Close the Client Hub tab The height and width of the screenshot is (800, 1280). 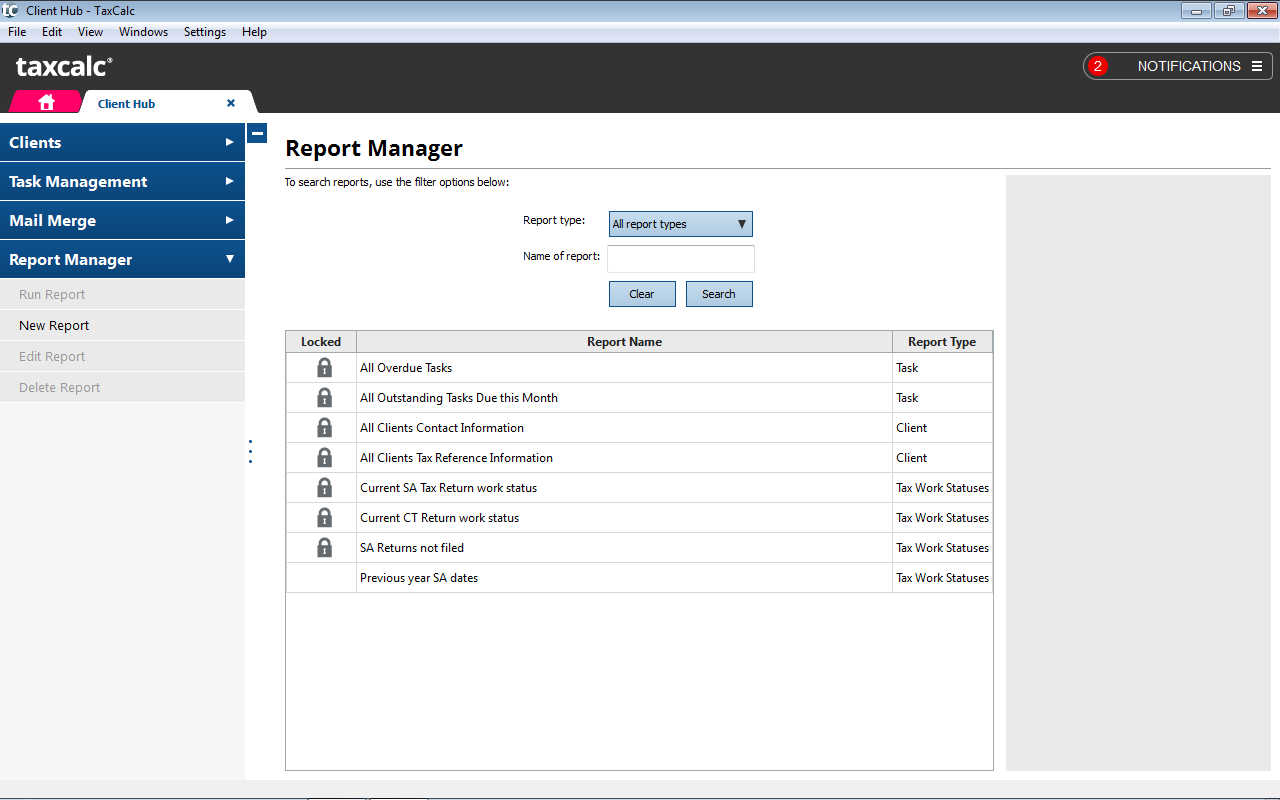tap(231, 103)
